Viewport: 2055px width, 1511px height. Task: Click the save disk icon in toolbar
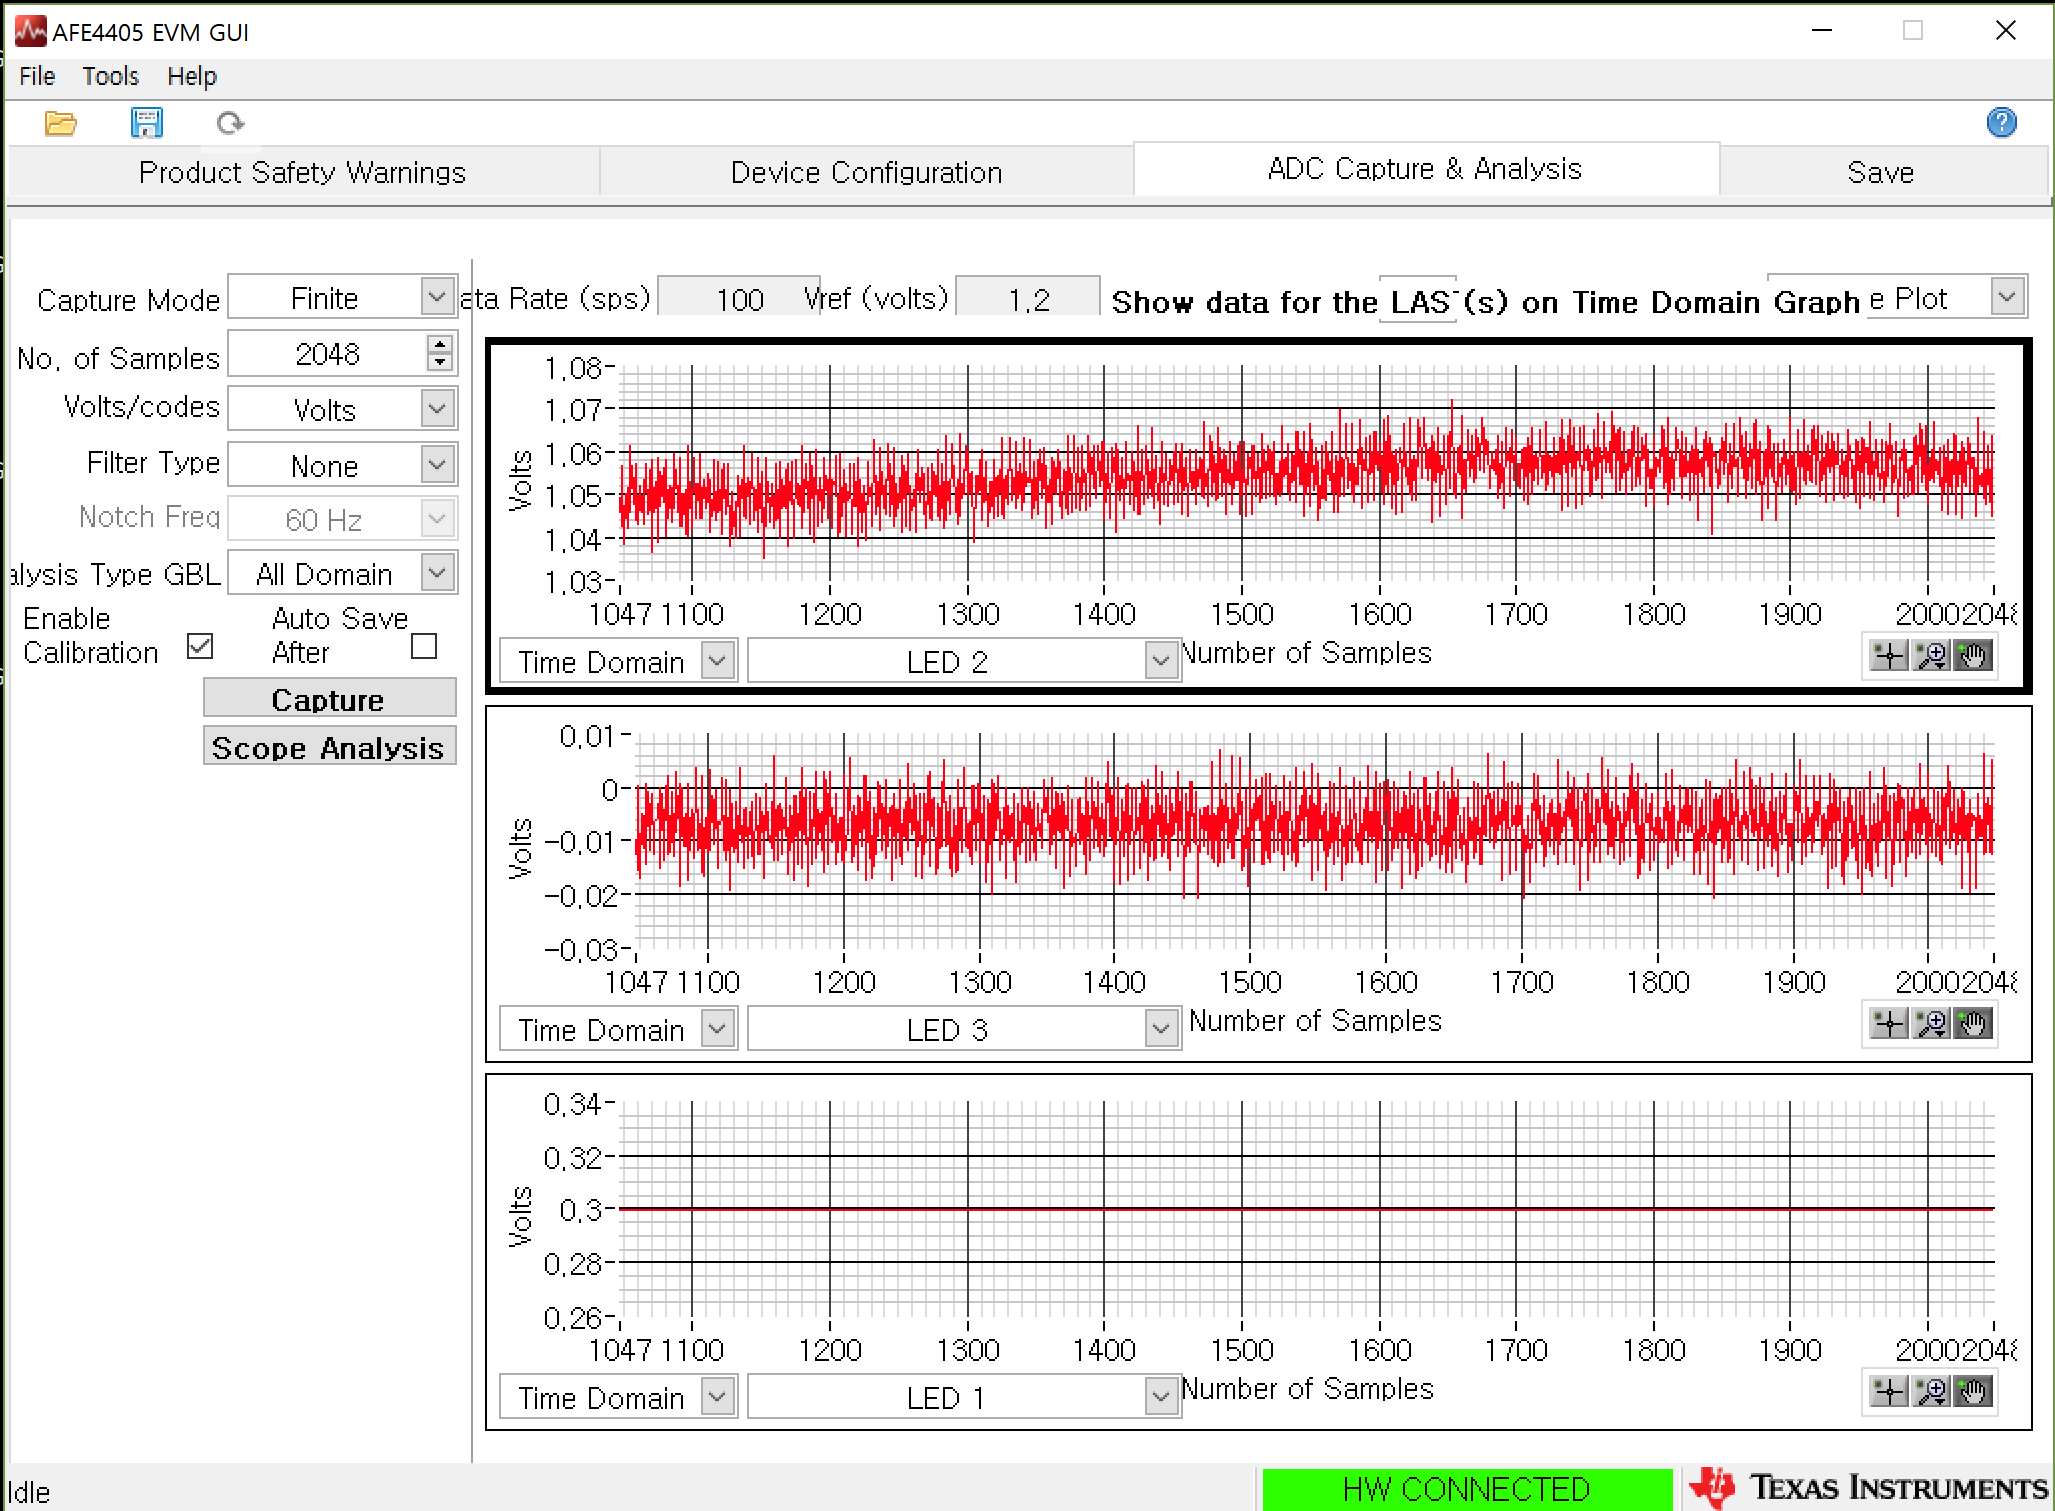pos(146,123)
